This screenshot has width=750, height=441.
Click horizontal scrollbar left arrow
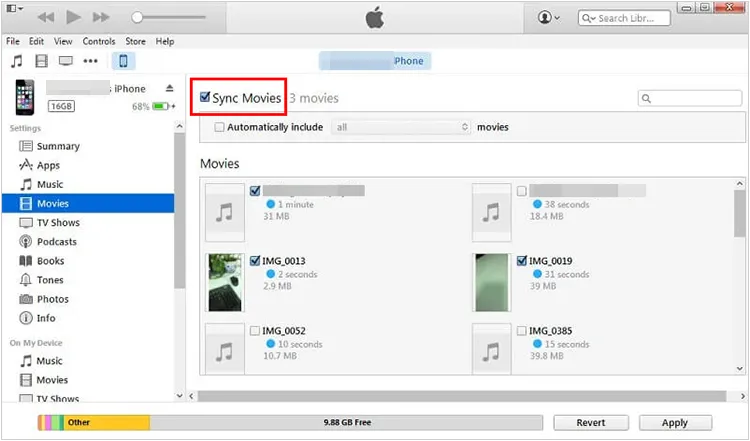(192, 396)
